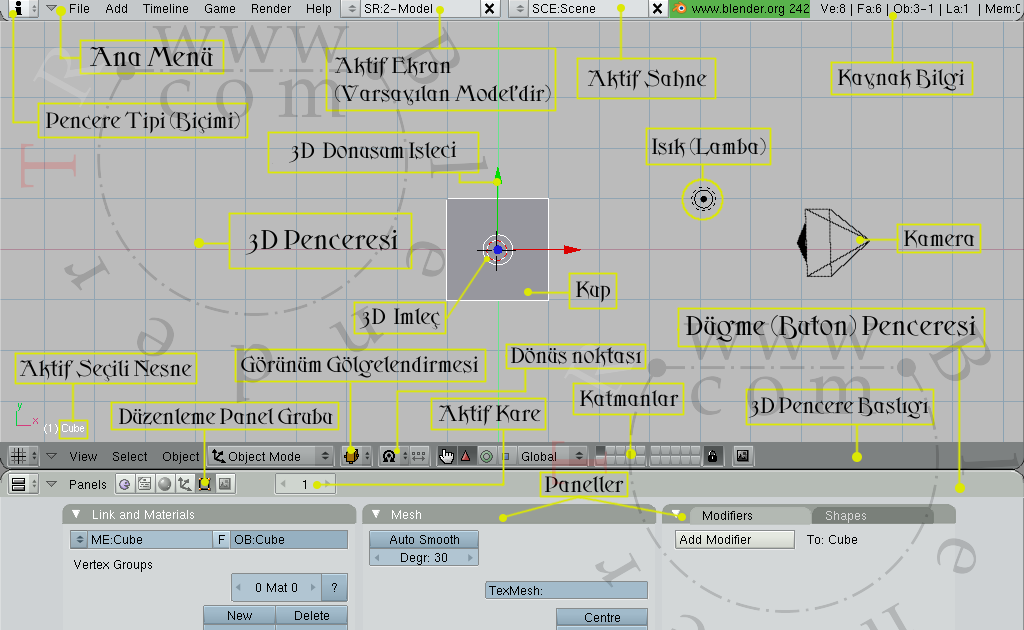Screen dimensions: 1024x630
Task: Open the Editing panel group icon
Action: point(205,484)
